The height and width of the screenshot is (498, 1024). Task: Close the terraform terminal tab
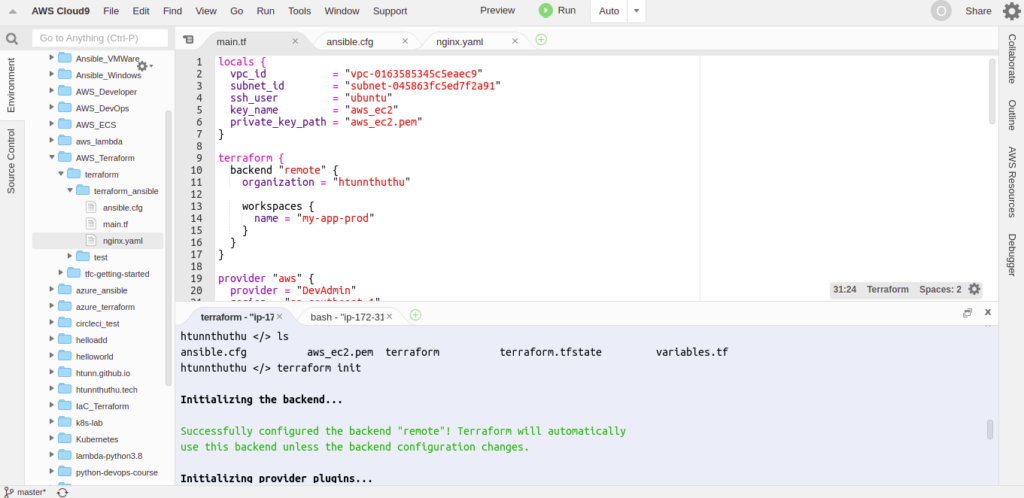280,316
